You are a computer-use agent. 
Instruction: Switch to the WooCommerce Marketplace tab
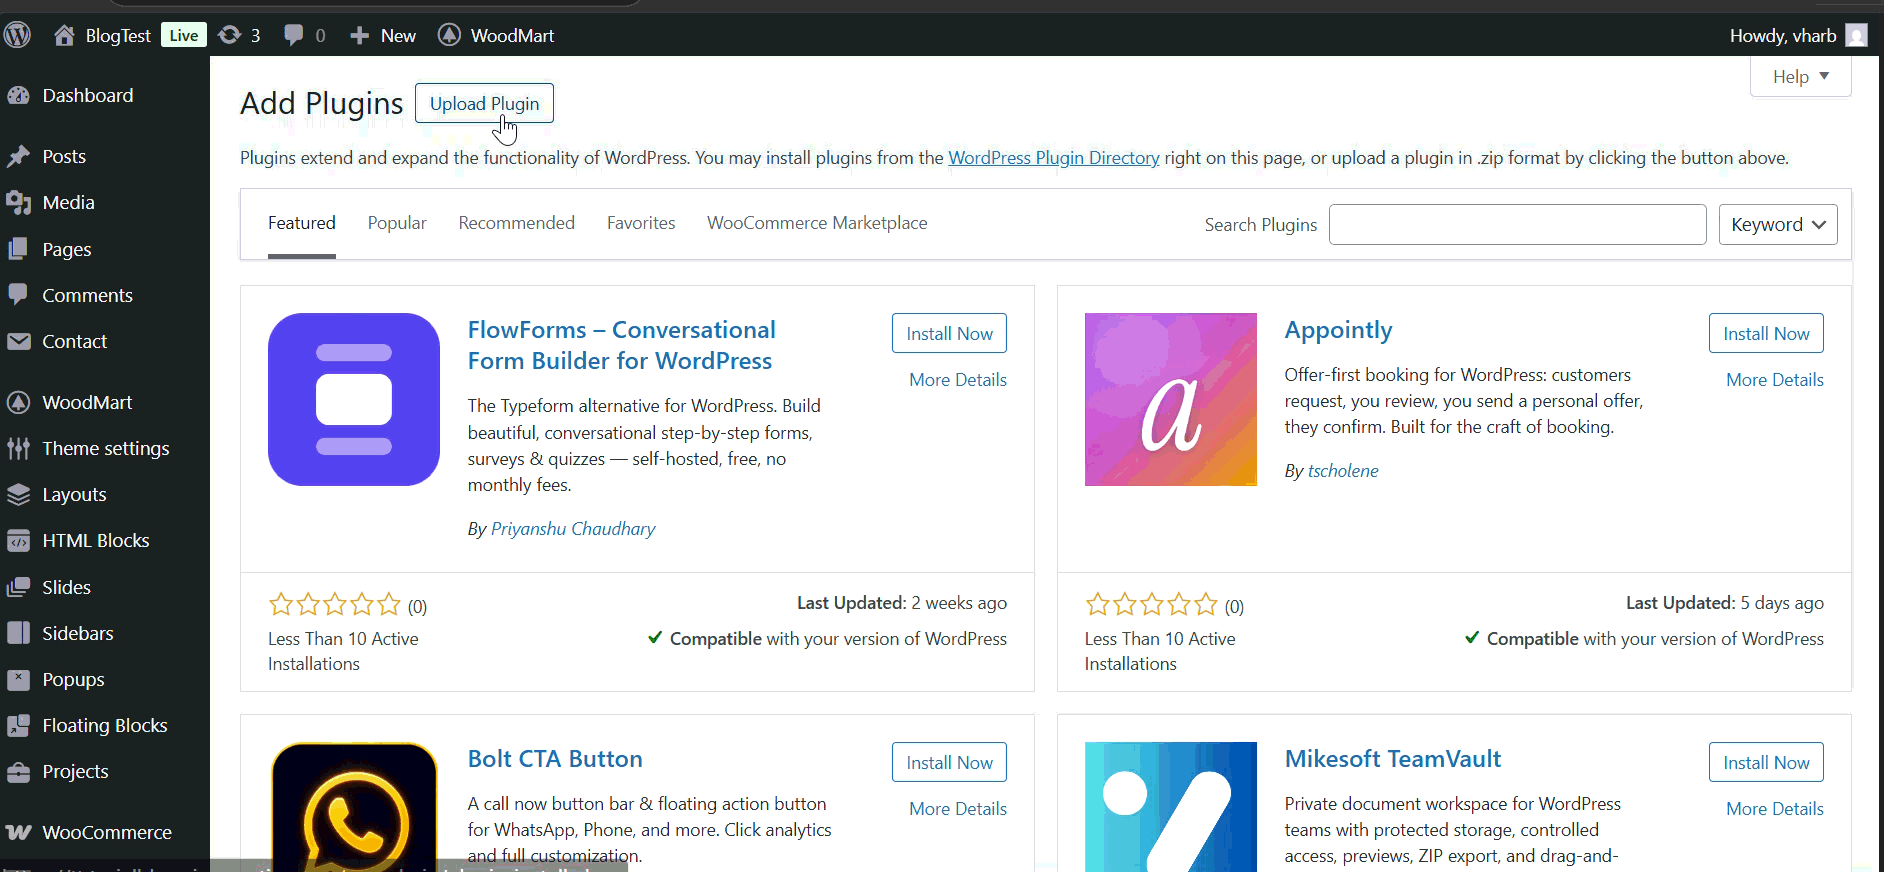(817, 223)
